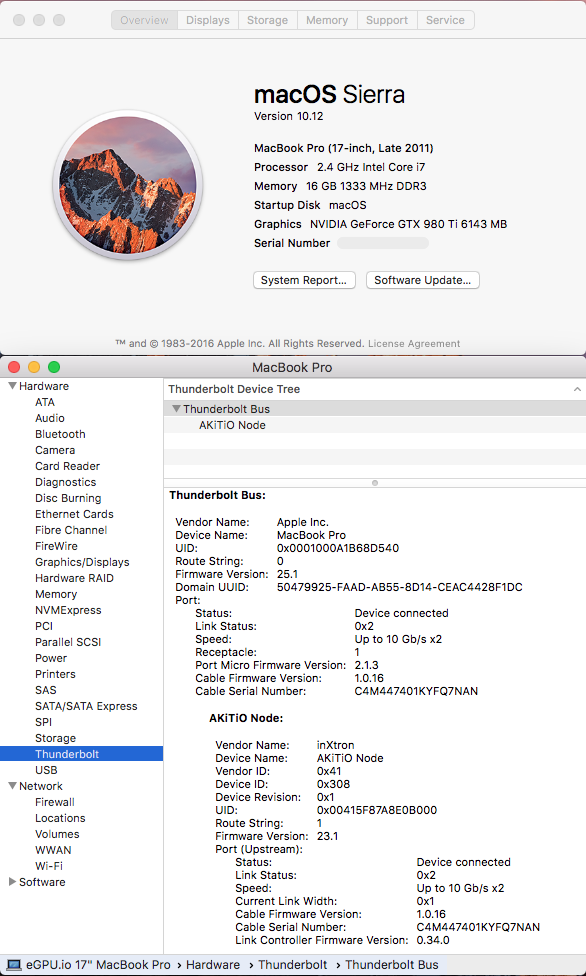Select Disc Burning in the sidebar
Image resolution: width=586 pixels, height=976 pixels.
[68, 498]
